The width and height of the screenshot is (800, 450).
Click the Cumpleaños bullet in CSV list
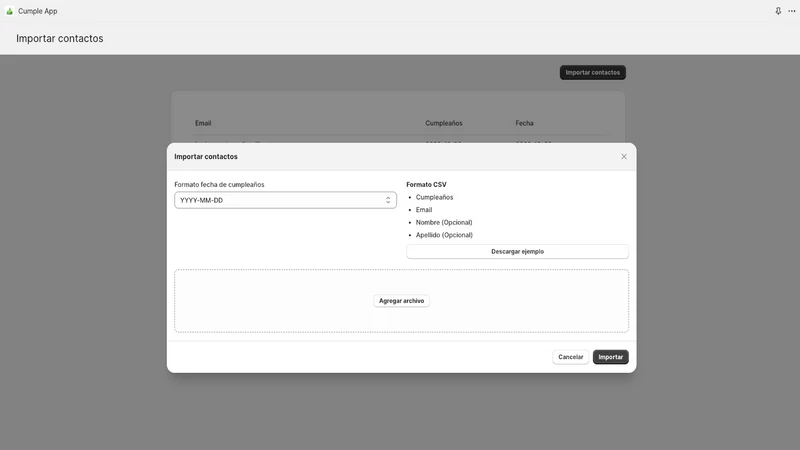coord(434,197)
